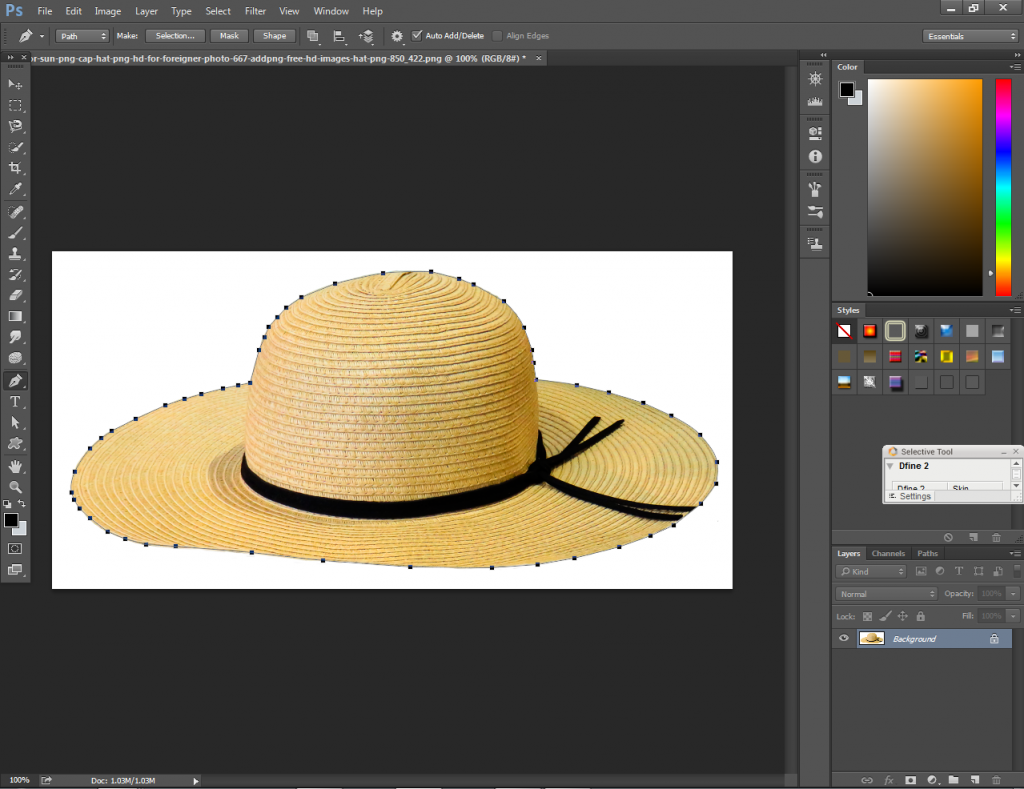
Task: Select the Dodge tool
Action: [15, 358]
